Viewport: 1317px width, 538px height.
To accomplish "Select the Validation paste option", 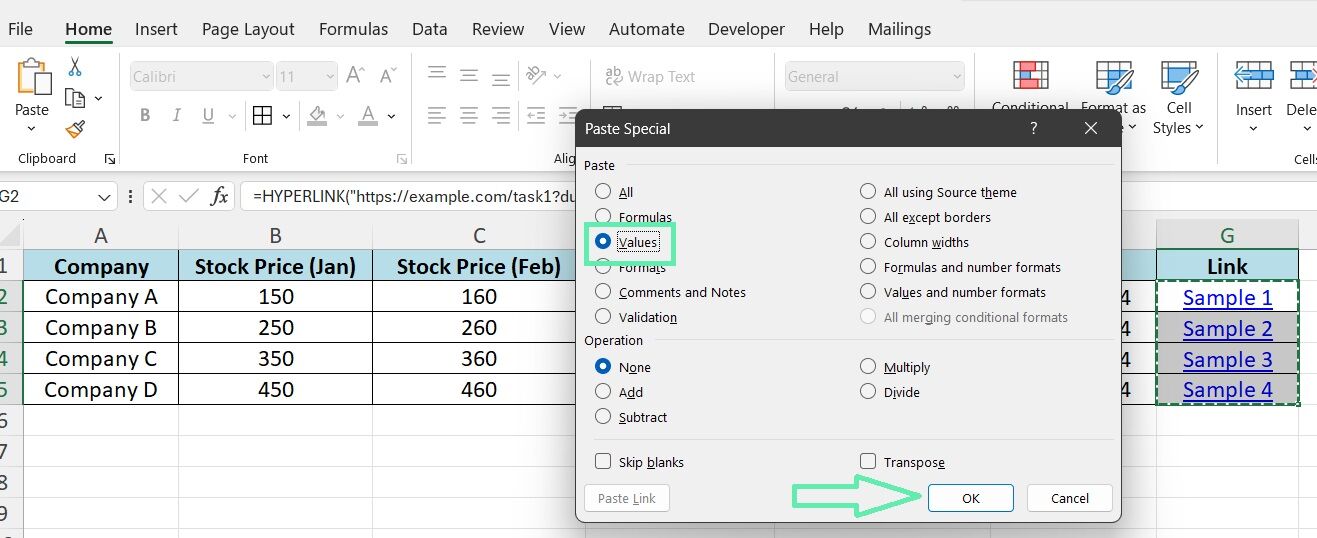I will click(x=602, y=316).
